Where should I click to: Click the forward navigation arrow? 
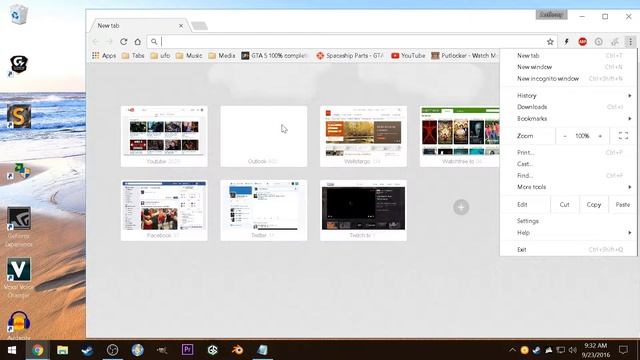coord(109,42)
